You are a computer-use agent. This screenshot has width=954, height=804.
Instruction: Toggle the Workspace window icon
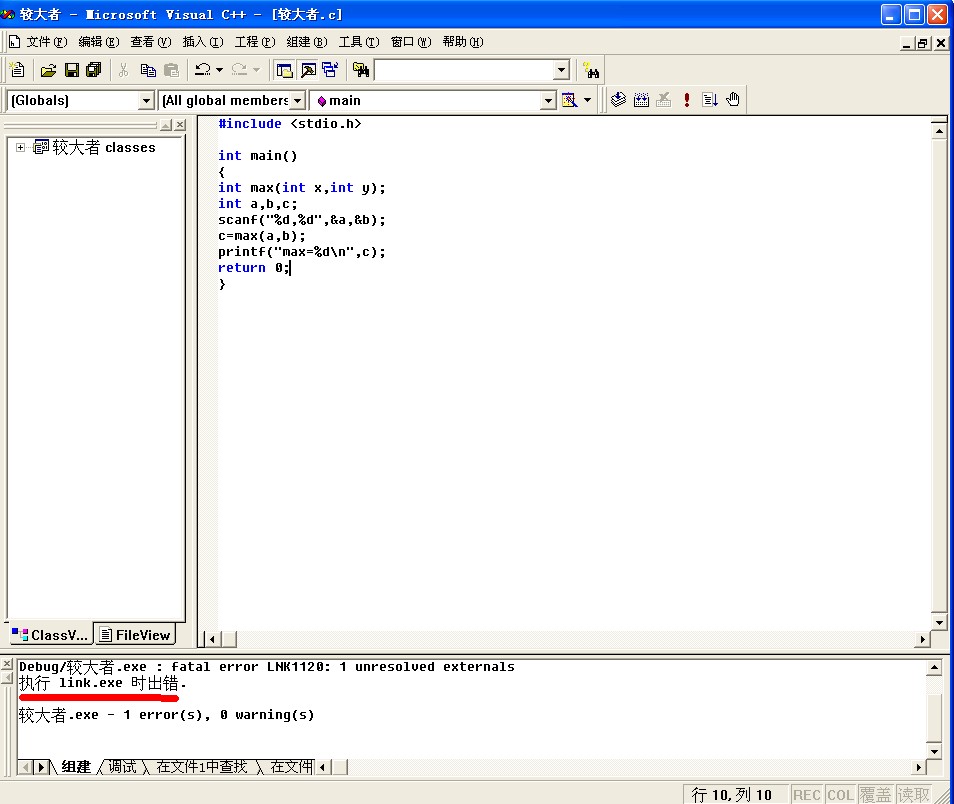pos(284,70)
